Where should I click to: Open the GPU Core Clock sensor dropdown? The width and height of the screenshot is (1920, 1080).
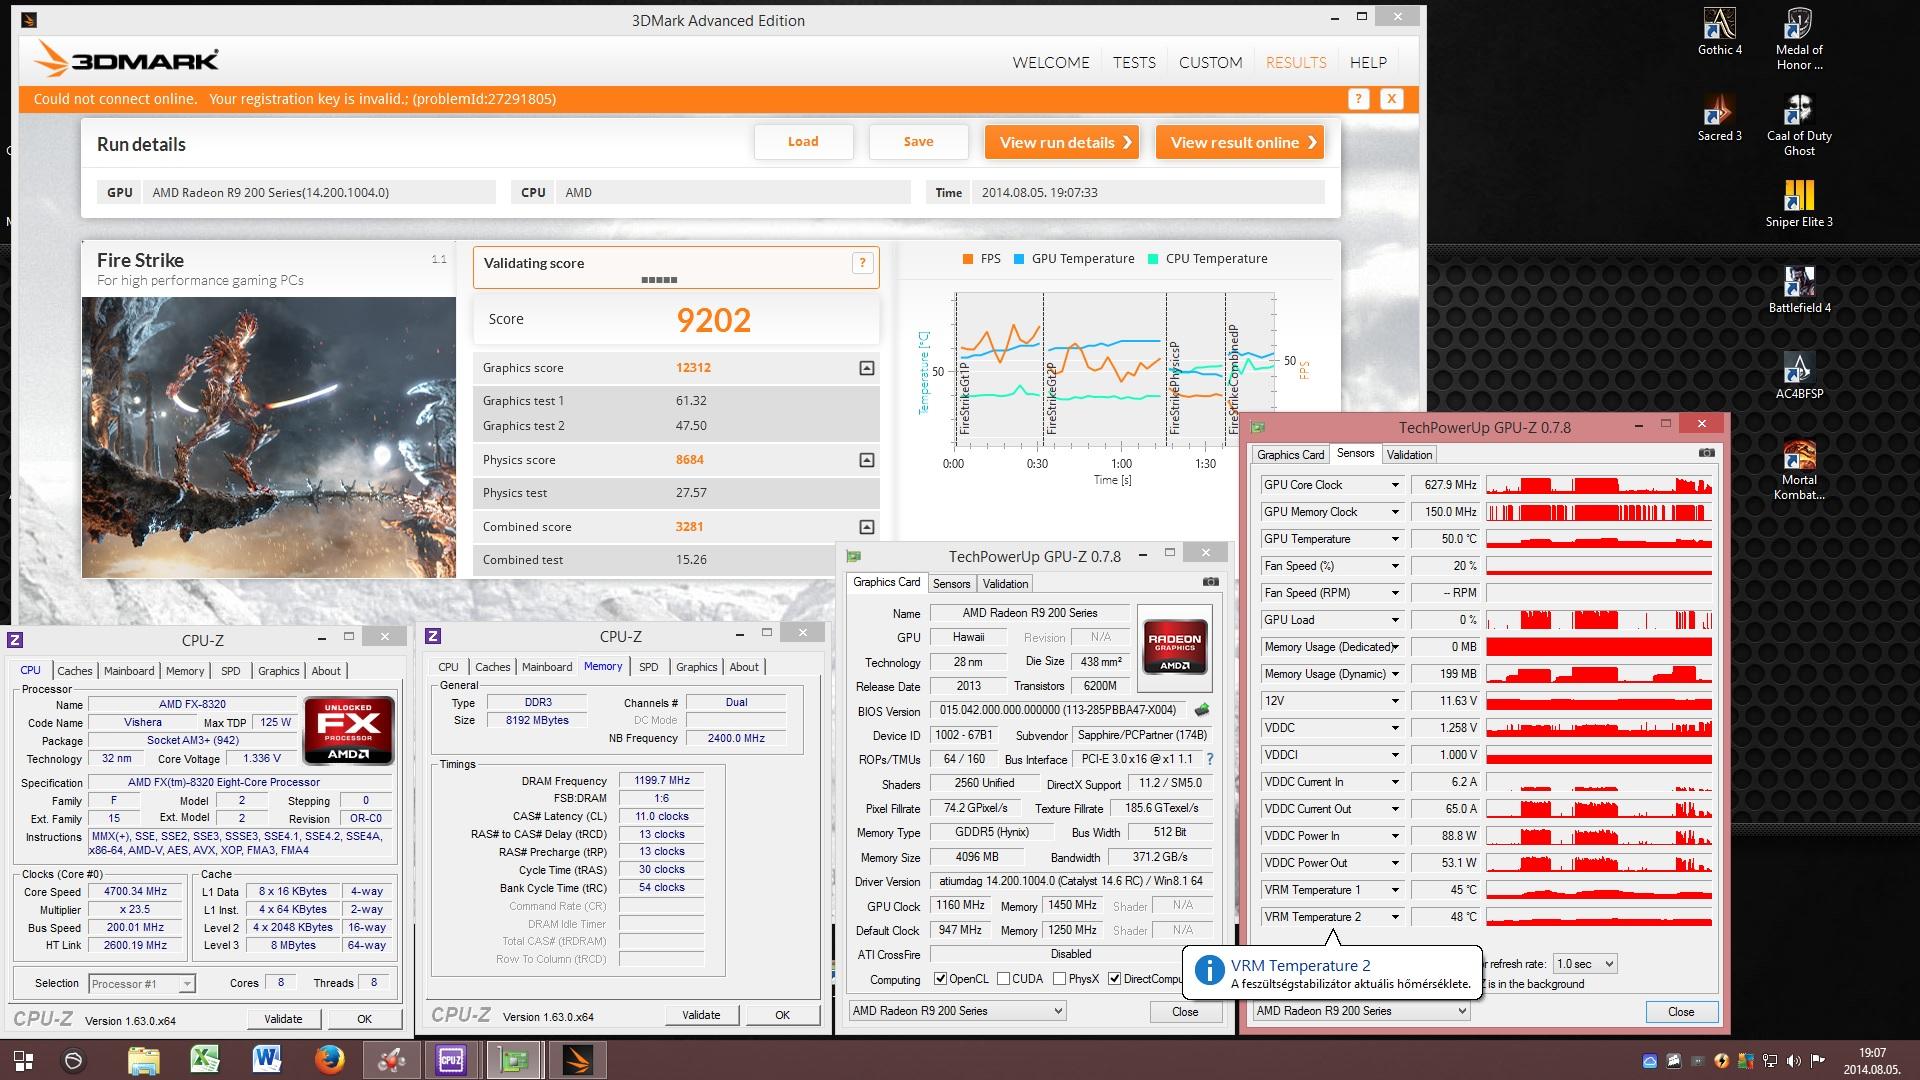click(x=1394, y=485)
